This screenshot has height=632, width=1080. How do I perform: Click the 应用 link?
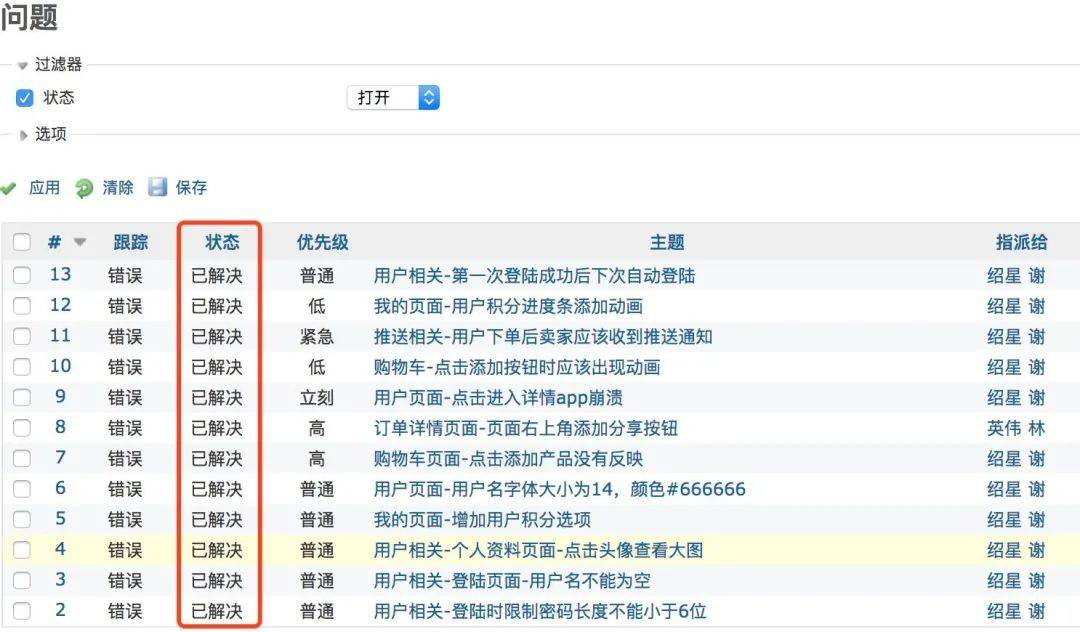point(44,187)
